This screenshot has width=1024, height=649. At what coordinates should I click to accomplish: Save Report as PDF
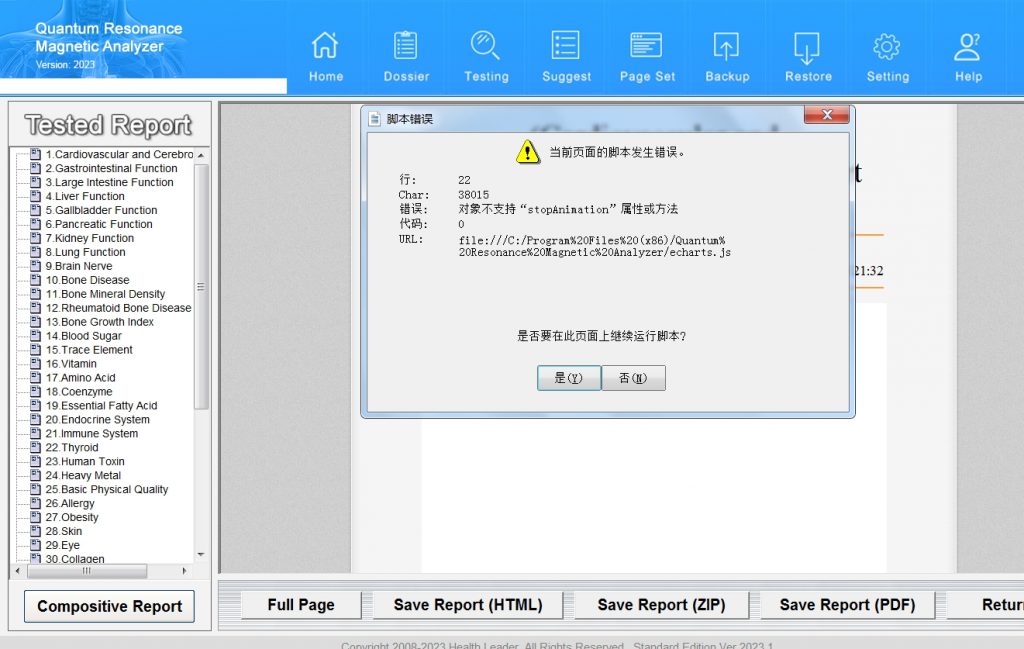pos(848,605)
